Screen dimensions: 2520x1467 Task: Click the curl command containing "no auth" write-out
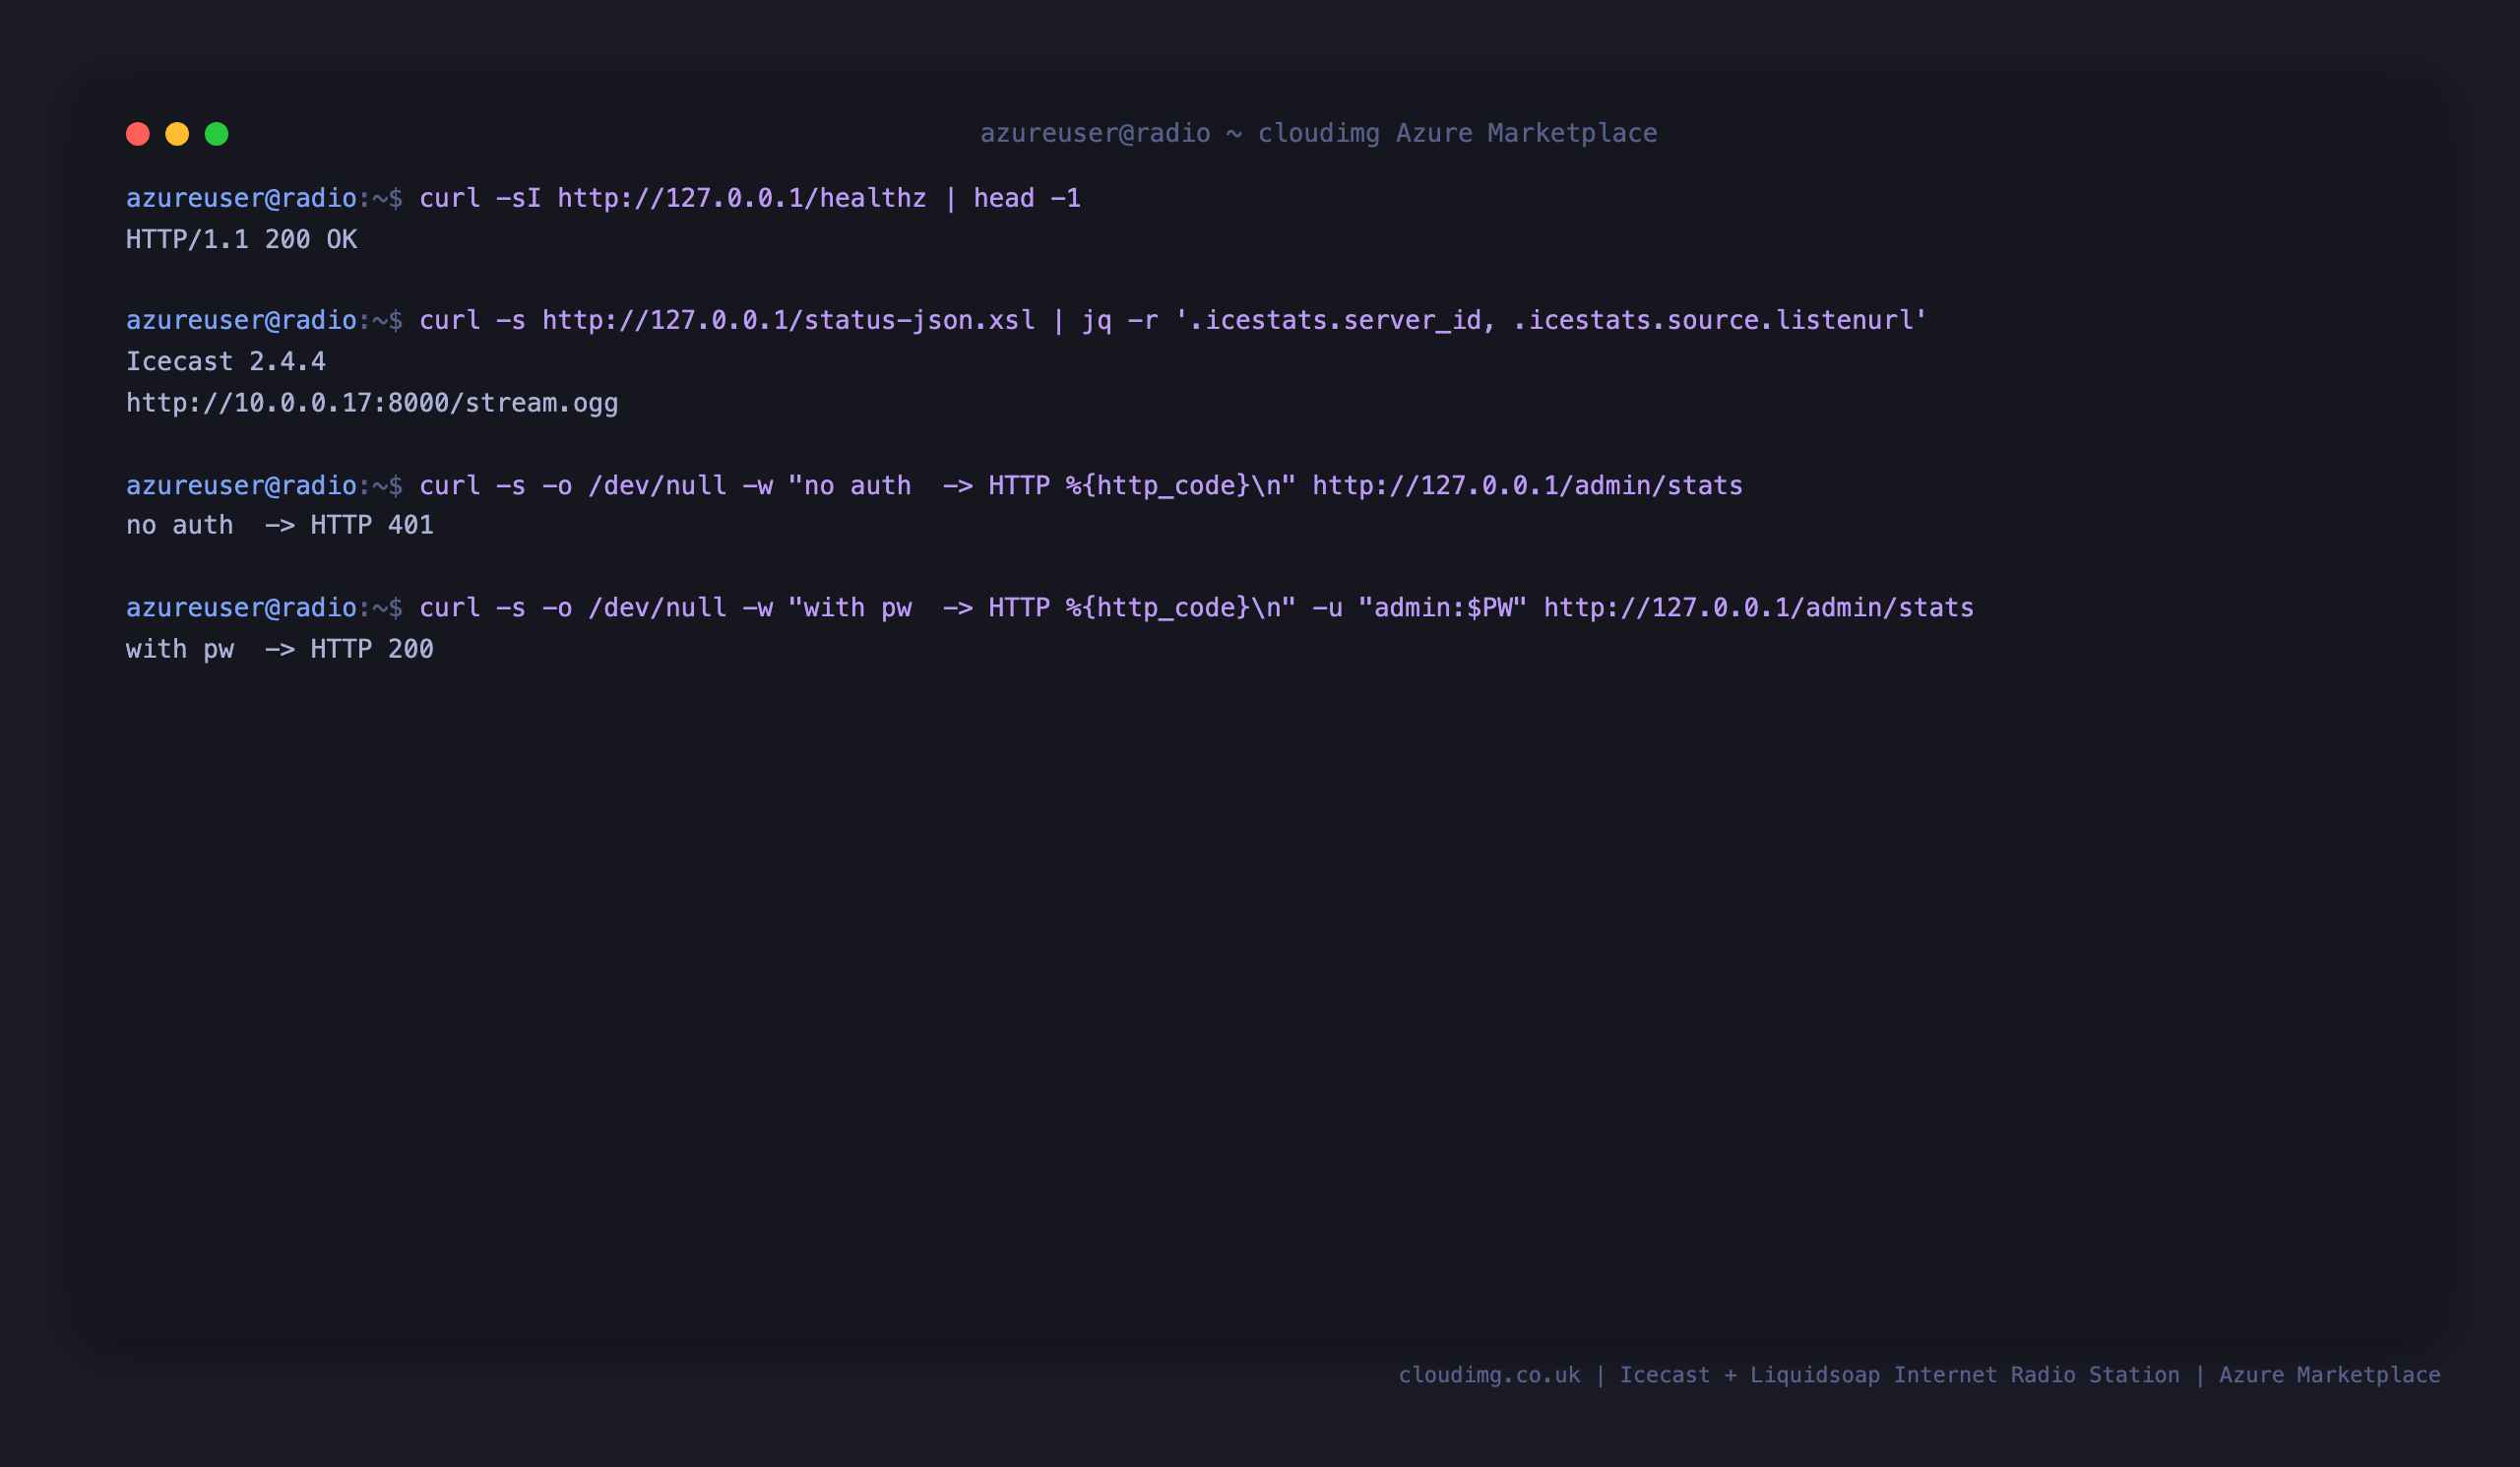point(1080,485)
